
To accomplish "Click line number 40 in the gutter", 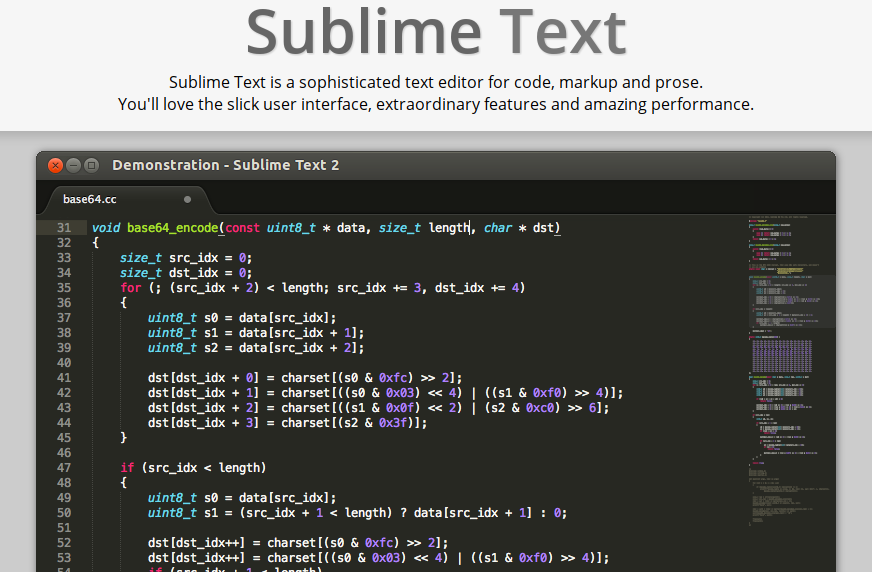I will point(64,363).
